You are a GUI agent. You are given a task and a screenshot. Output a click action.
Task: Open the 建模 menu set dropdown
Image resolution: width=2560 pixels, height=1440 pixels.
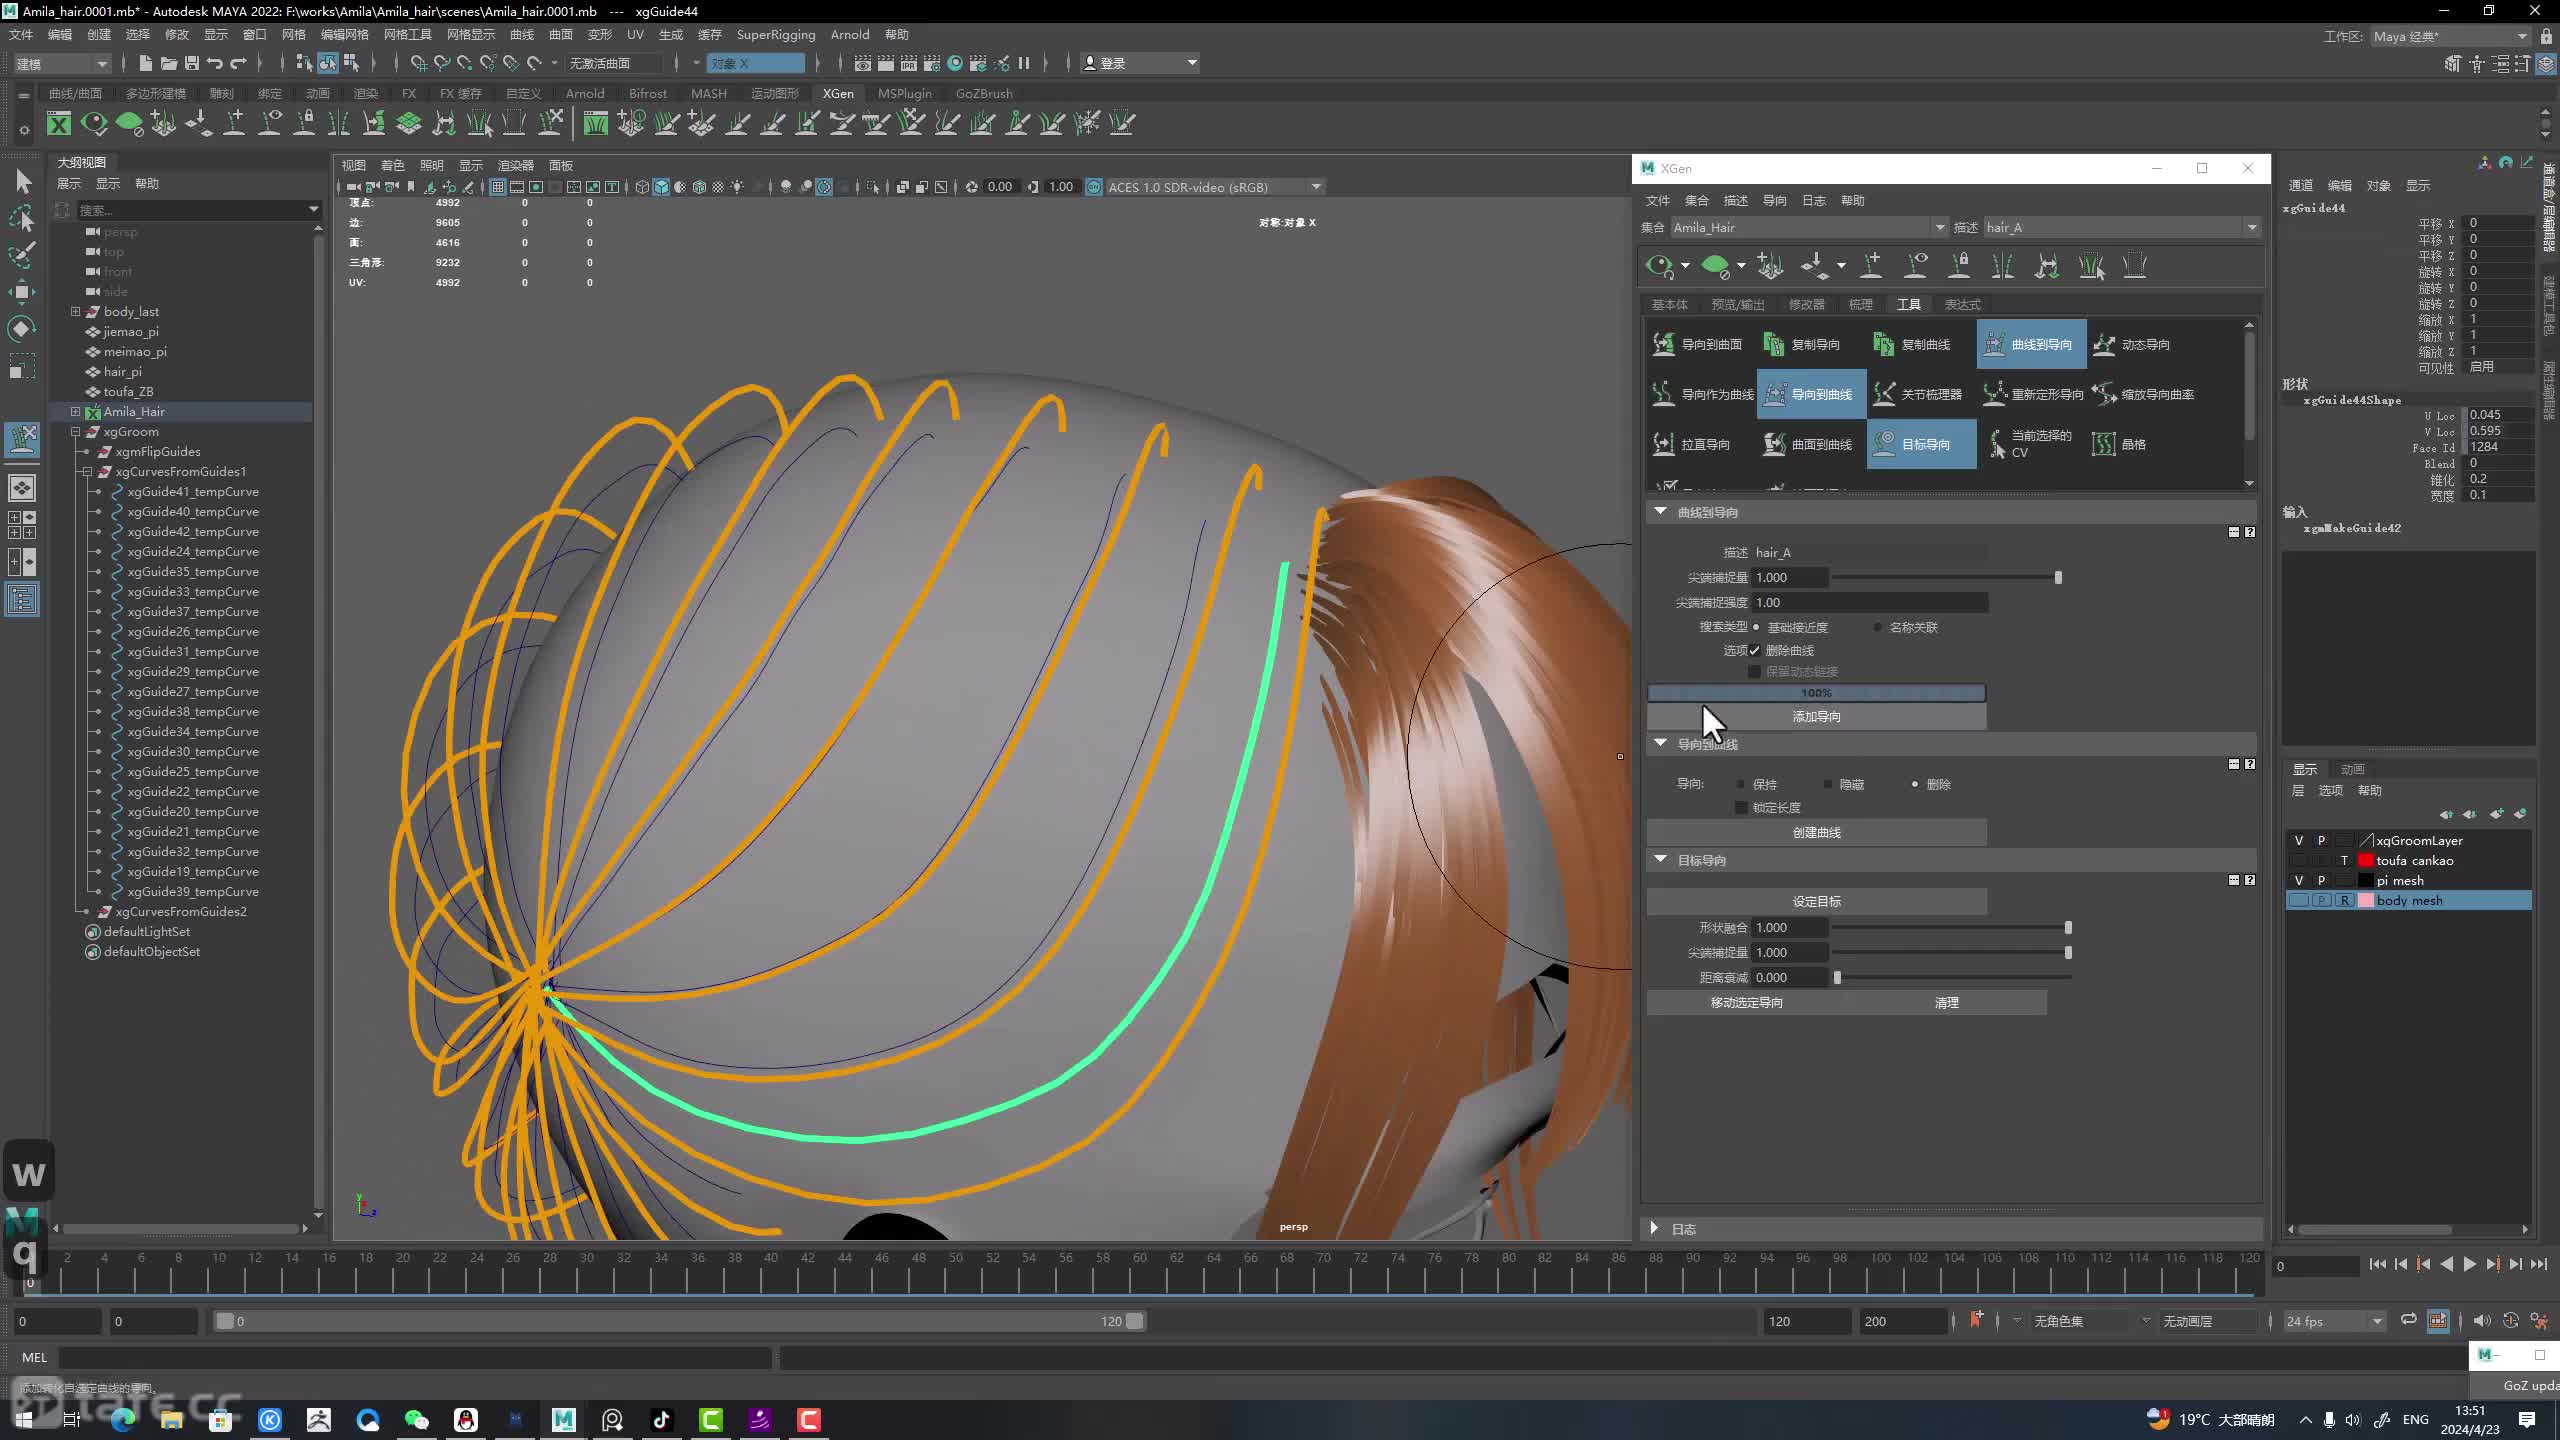click(x=61, y=63)
